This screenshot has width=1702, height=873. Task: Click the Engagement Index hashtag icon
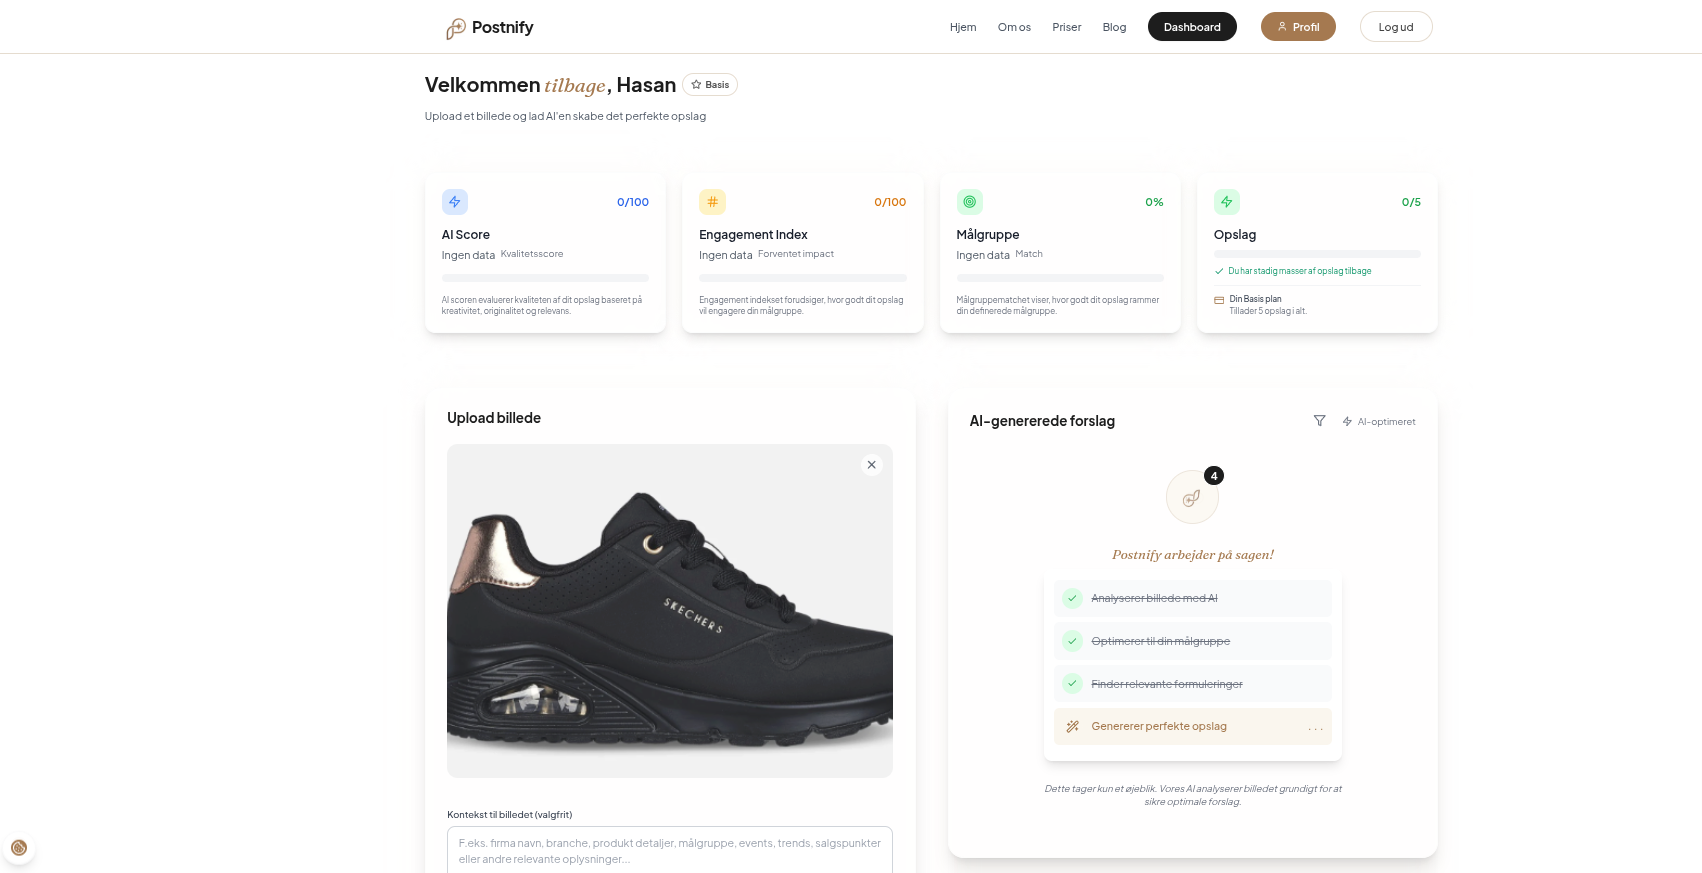(712, 202)
